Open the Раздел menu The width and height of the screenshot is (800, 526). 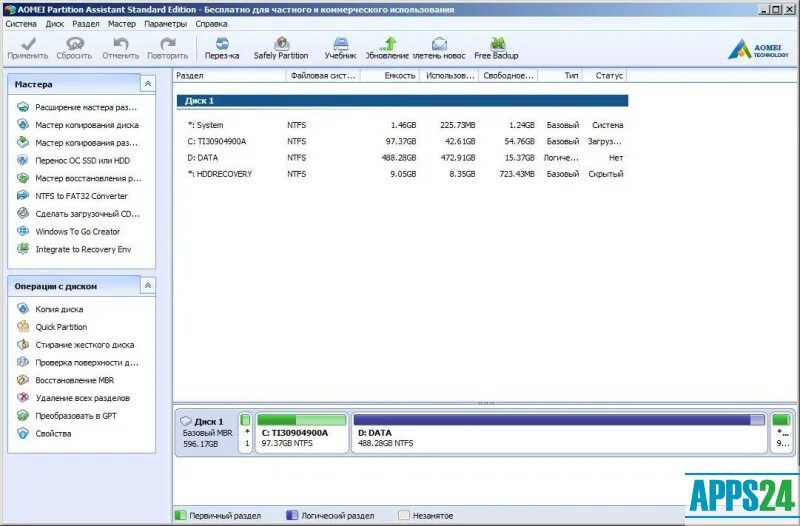click(86, 24)
